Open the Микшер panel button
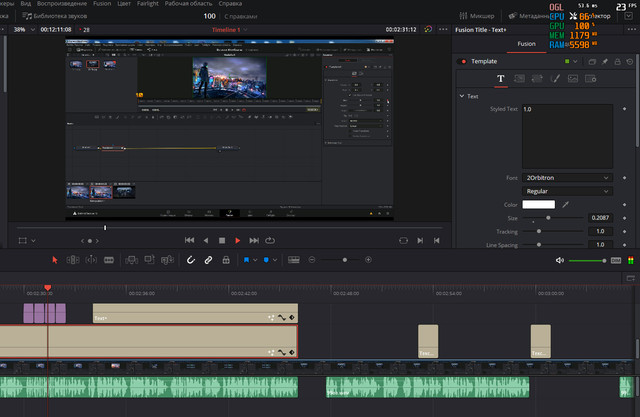 [x=476, y=16]
